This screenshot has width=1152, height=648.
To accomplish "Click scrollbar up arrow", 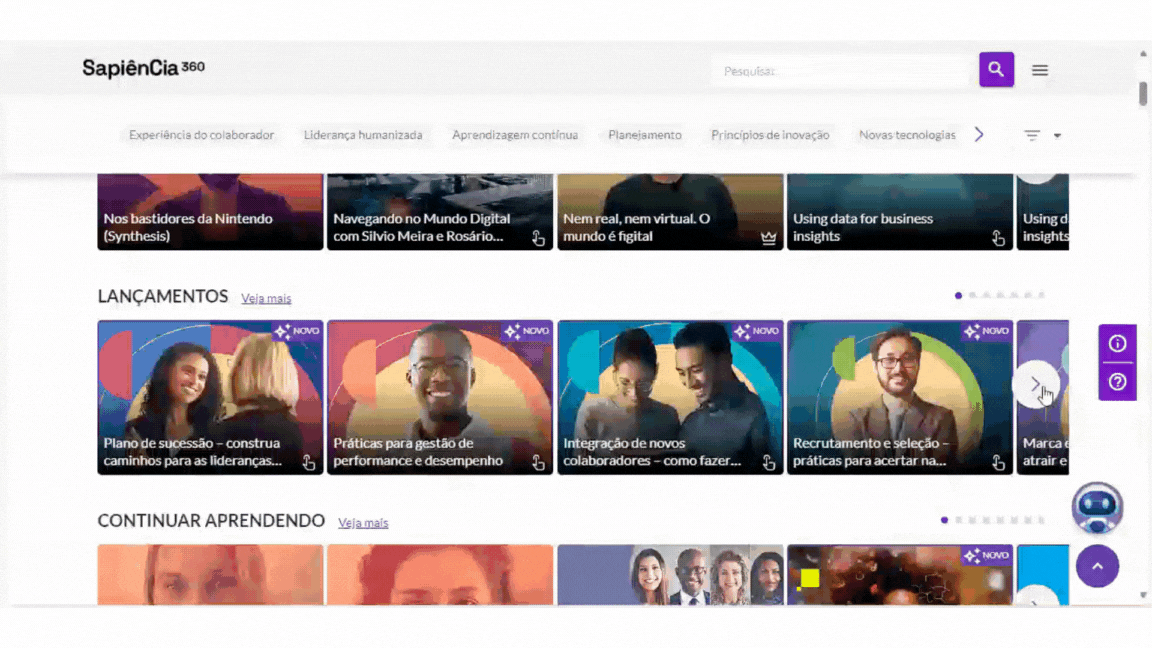I will [x=1143, y=54].
